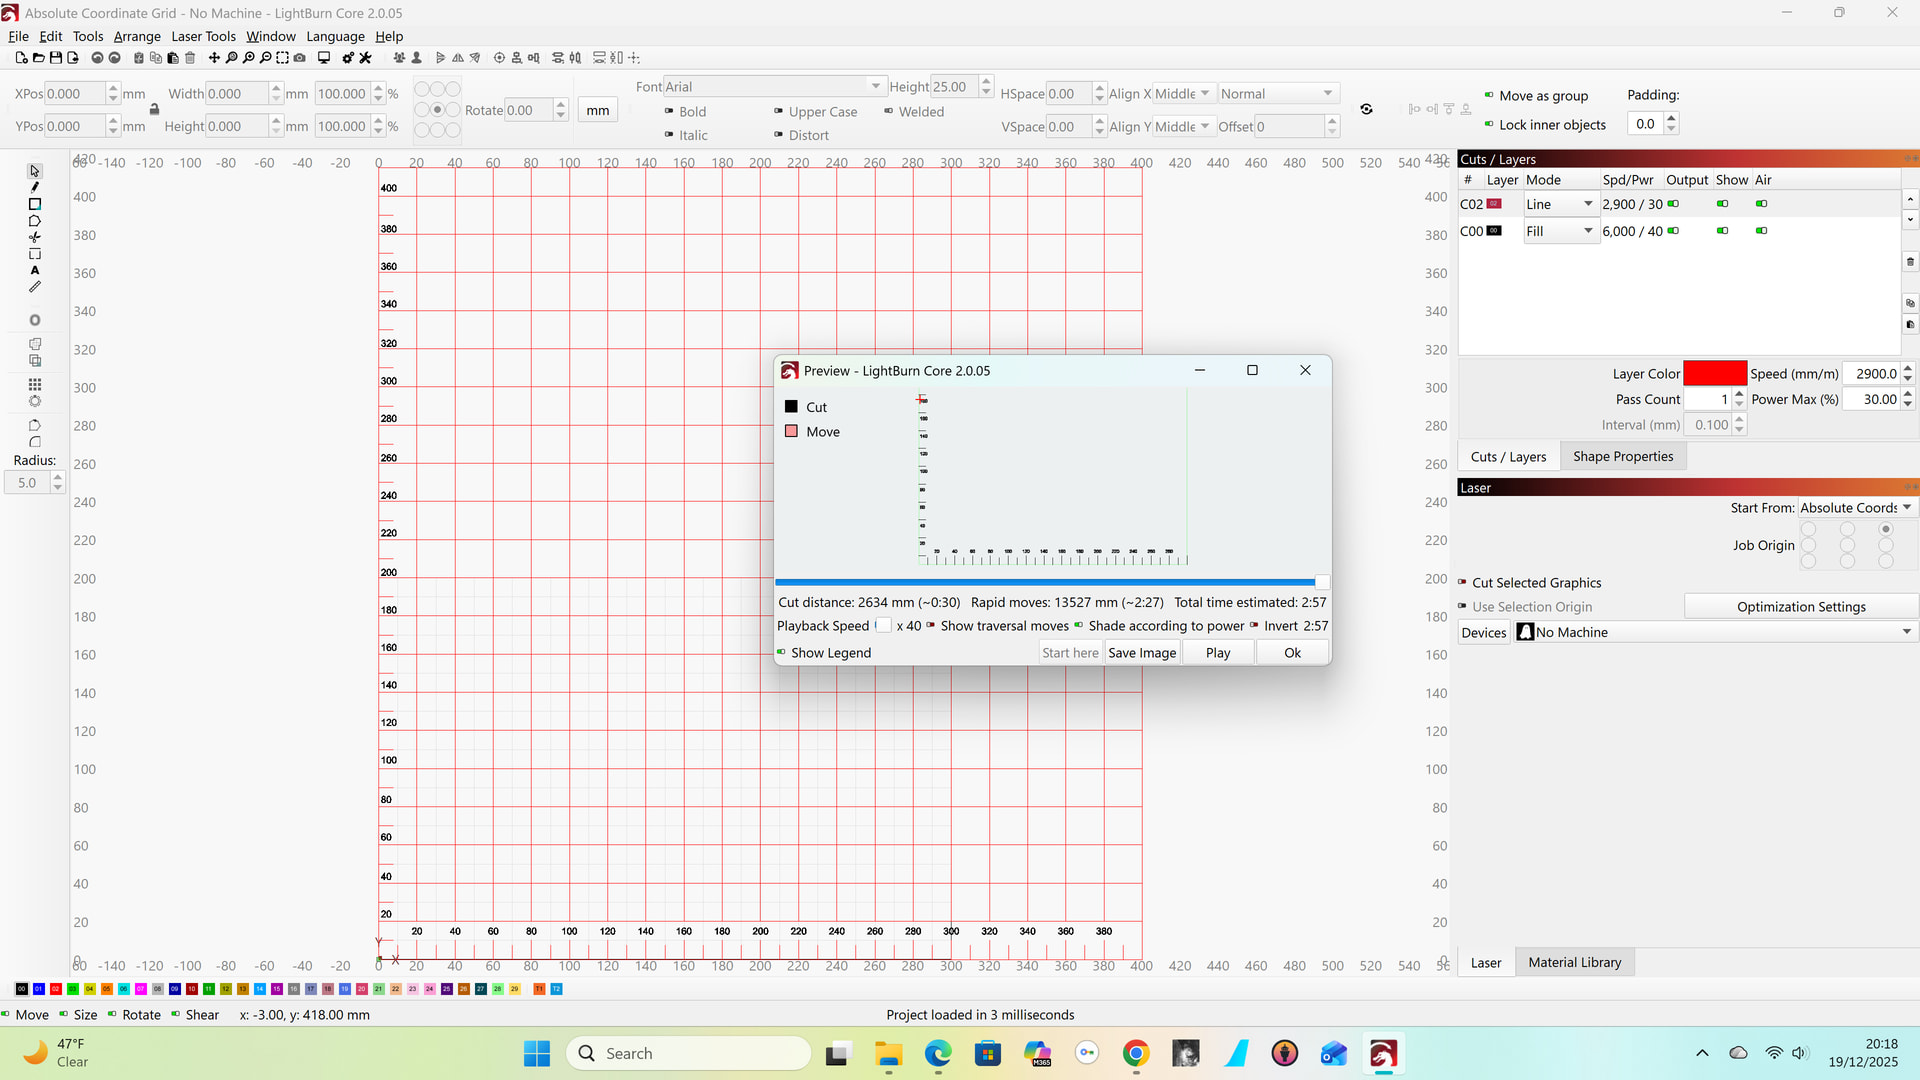Viewport: 1920px width, 1080px height.
Task: Disable the Show Legend toggle
Action: point(782,653)
